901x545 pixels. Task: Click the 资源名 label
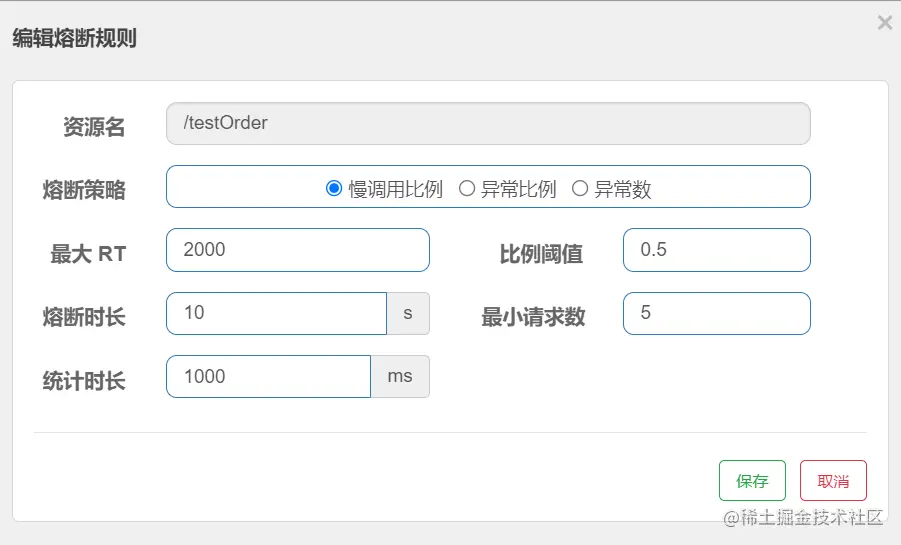click(x=94, y=127)
